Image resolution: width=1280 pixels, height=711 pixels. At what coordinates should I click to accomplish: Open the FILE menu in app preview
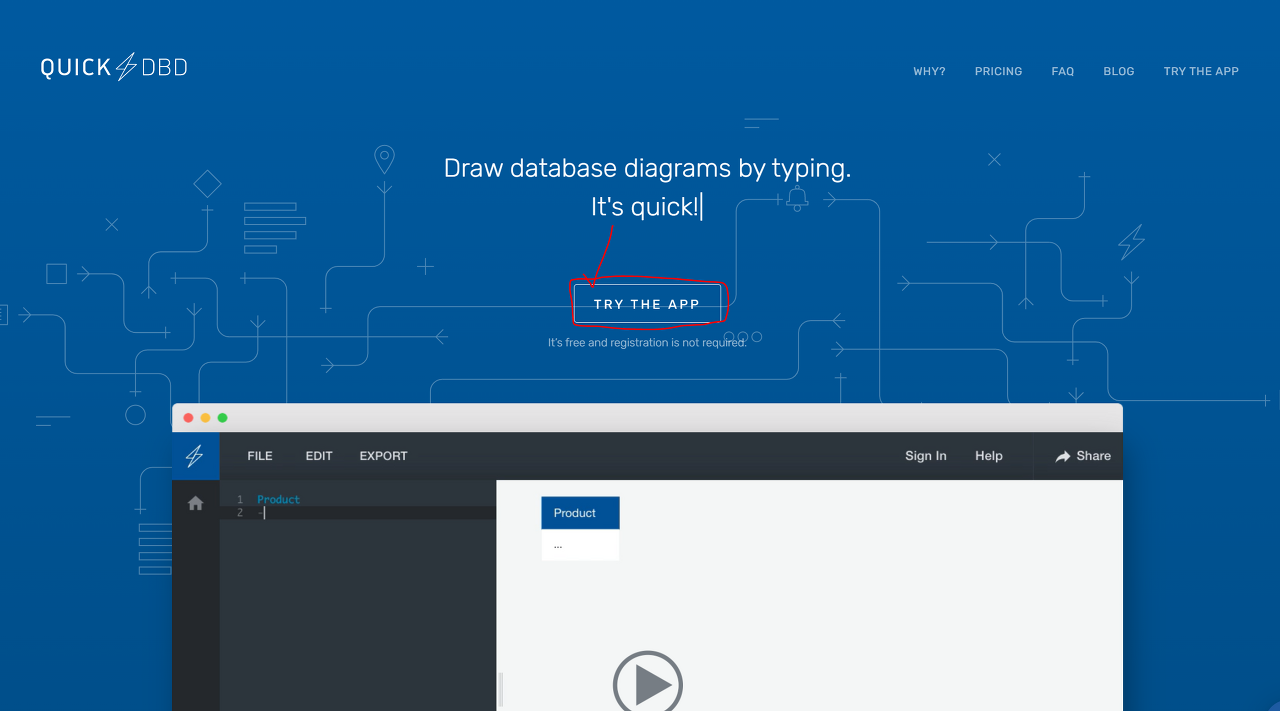coord(260,456)
